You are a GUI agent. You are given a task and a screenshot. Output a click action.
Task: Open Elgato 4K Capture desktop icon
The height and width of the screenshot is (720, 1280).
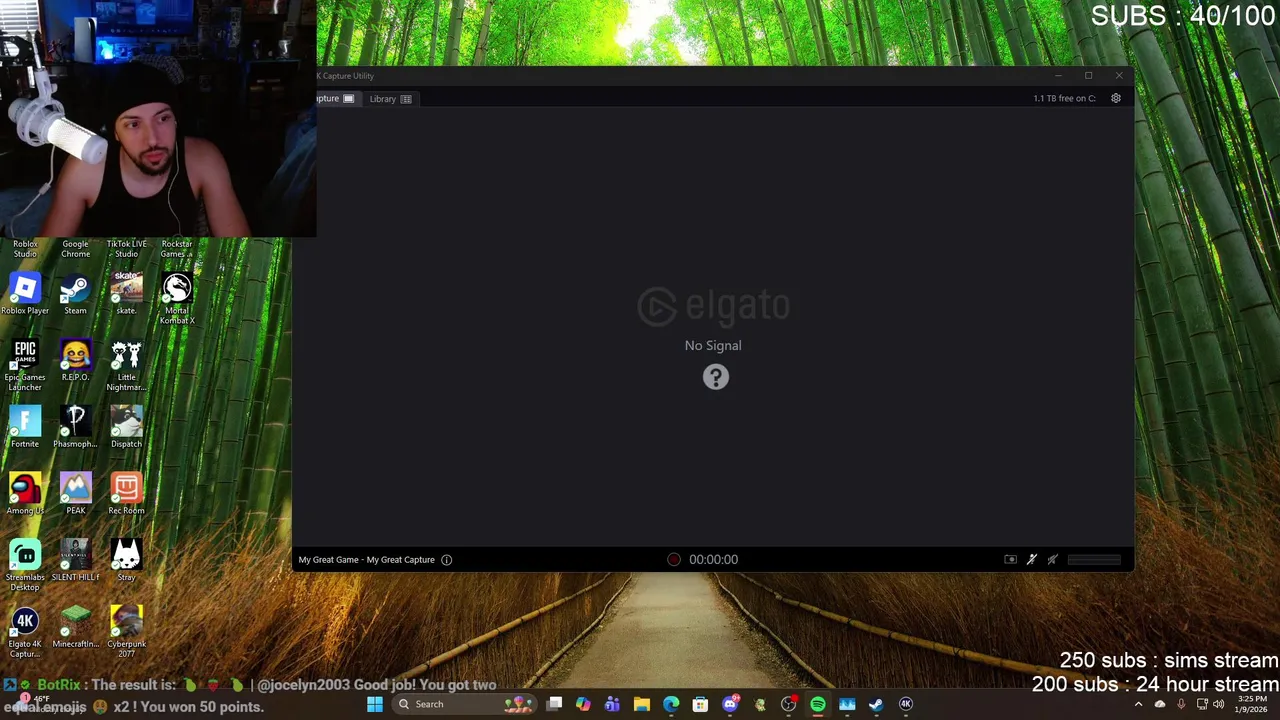pyautogui.click(x=25, y=632)
